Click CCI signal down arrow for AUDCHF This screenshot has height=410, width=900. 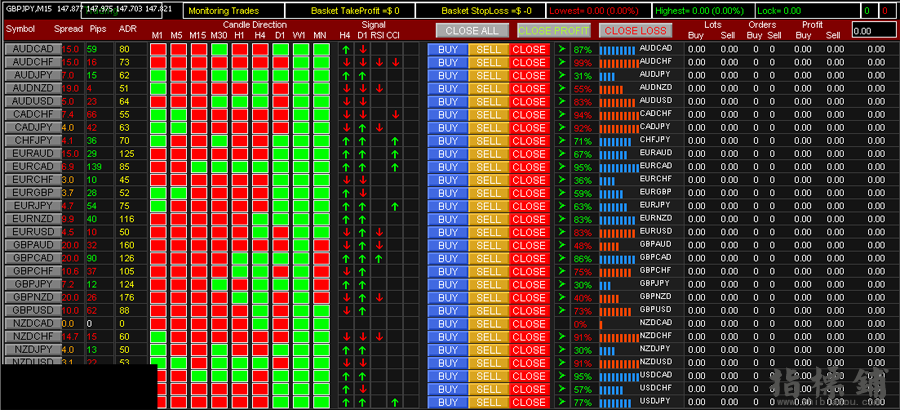(395, 63)
